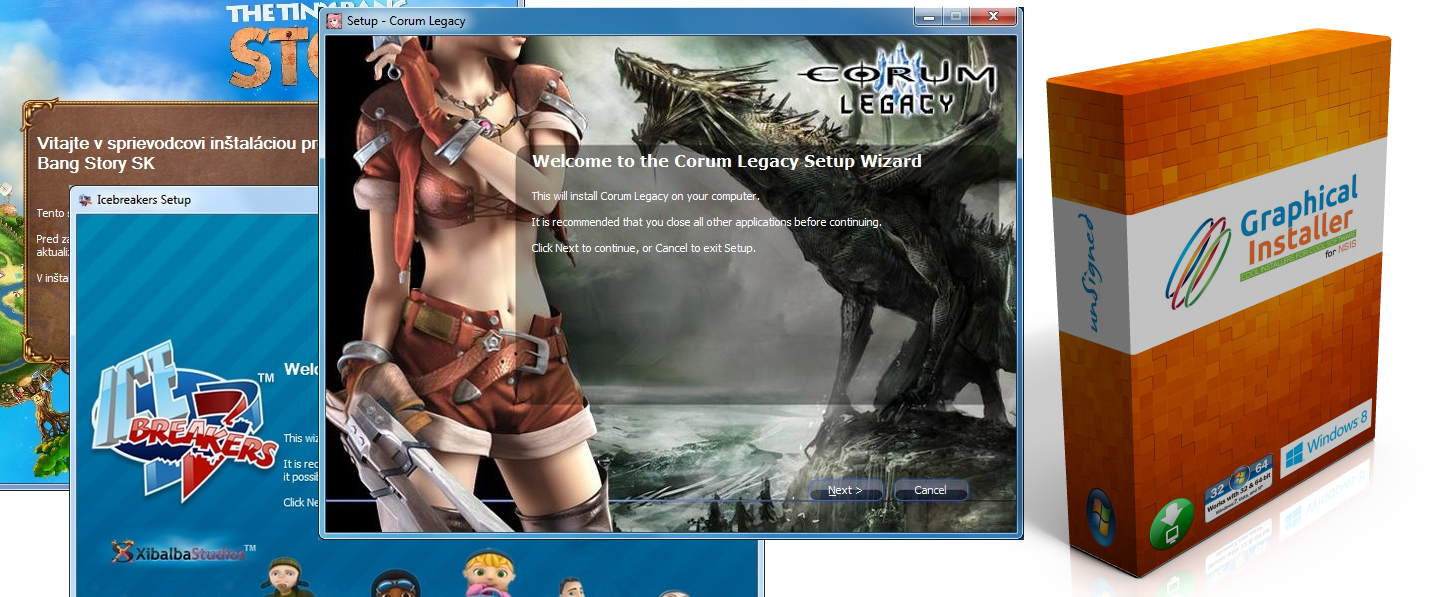Screen dimensions: 1432x597
Task: Minimize the Corum Legacy setup window
Action: click(929, 17)
